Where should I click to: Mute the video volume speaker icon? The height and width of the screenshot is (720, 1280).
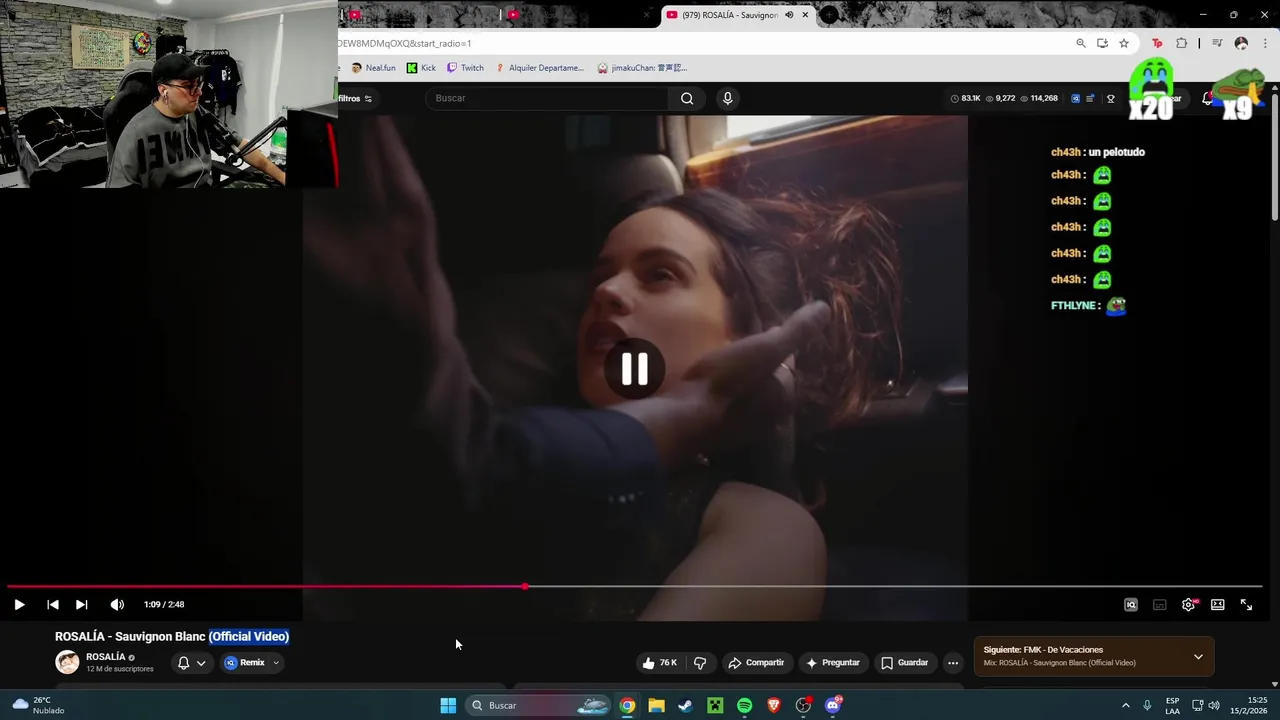pos(117,604)
